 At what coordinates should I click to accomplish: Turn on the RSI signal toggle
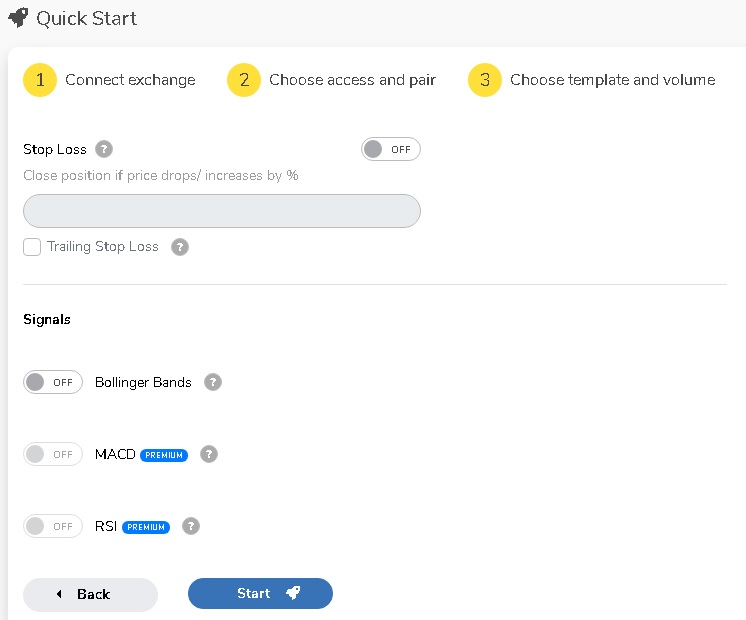tap(53, 526)
